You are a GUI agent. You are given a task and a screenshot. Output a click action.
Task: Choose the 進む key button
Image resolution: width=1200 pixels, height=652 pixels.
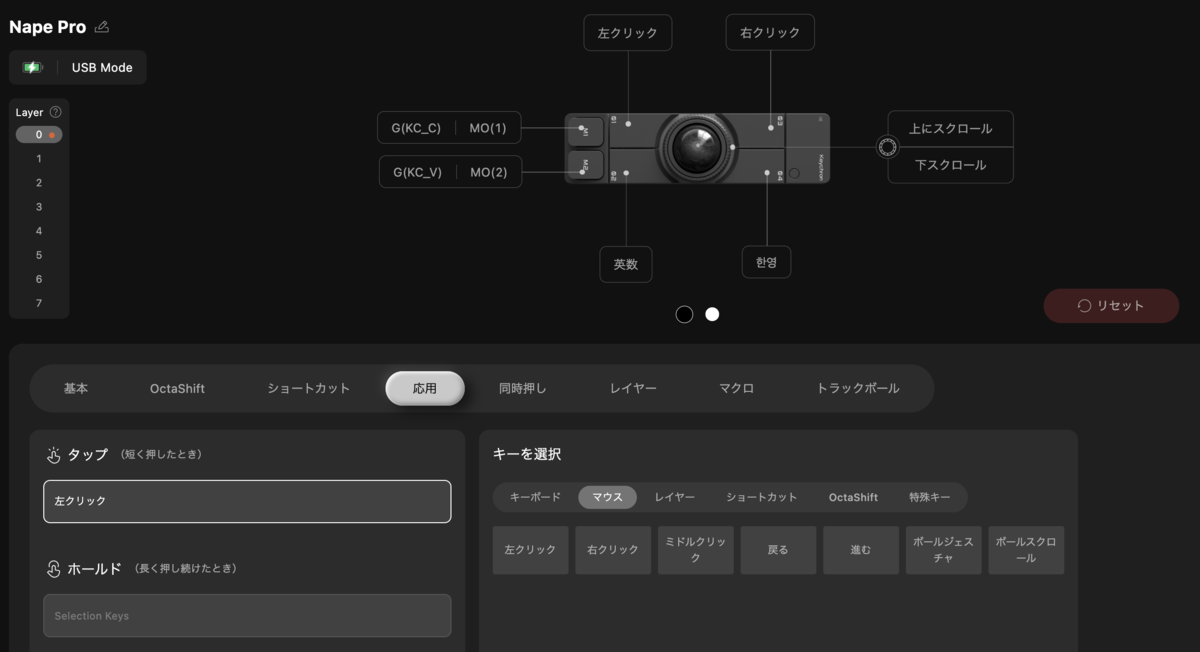tap(861, 550)
